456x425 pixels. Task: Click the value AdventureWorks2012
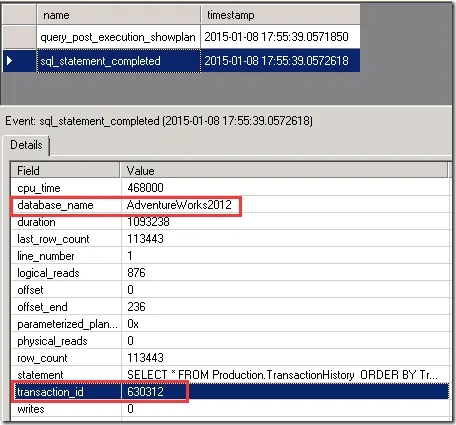[x=179, y=205]
